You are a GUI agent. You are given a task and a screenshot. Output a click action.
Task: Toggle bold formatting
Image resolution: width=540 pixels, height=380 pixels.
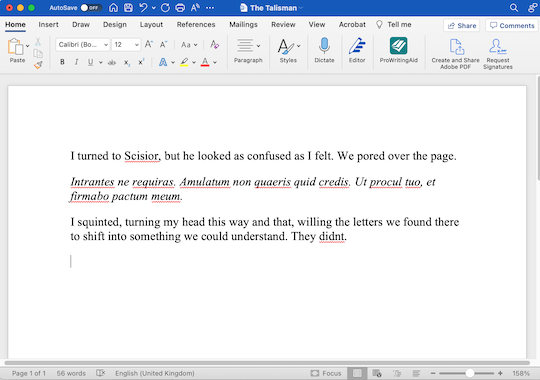[x=62, y=62]
